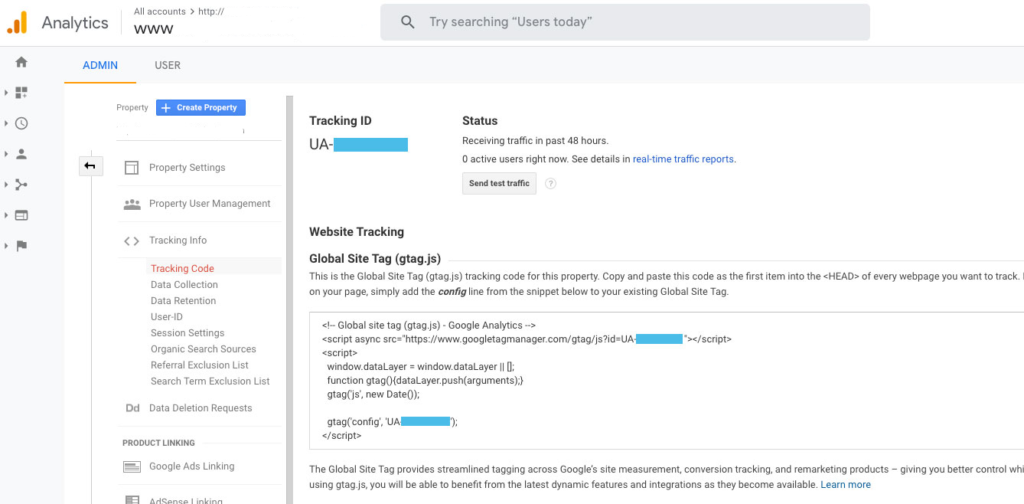The height and width of the screenshot is (504, 1024).
Task: Click the Global Site Tag (gtag.js) heading
Action: point(375,258)
